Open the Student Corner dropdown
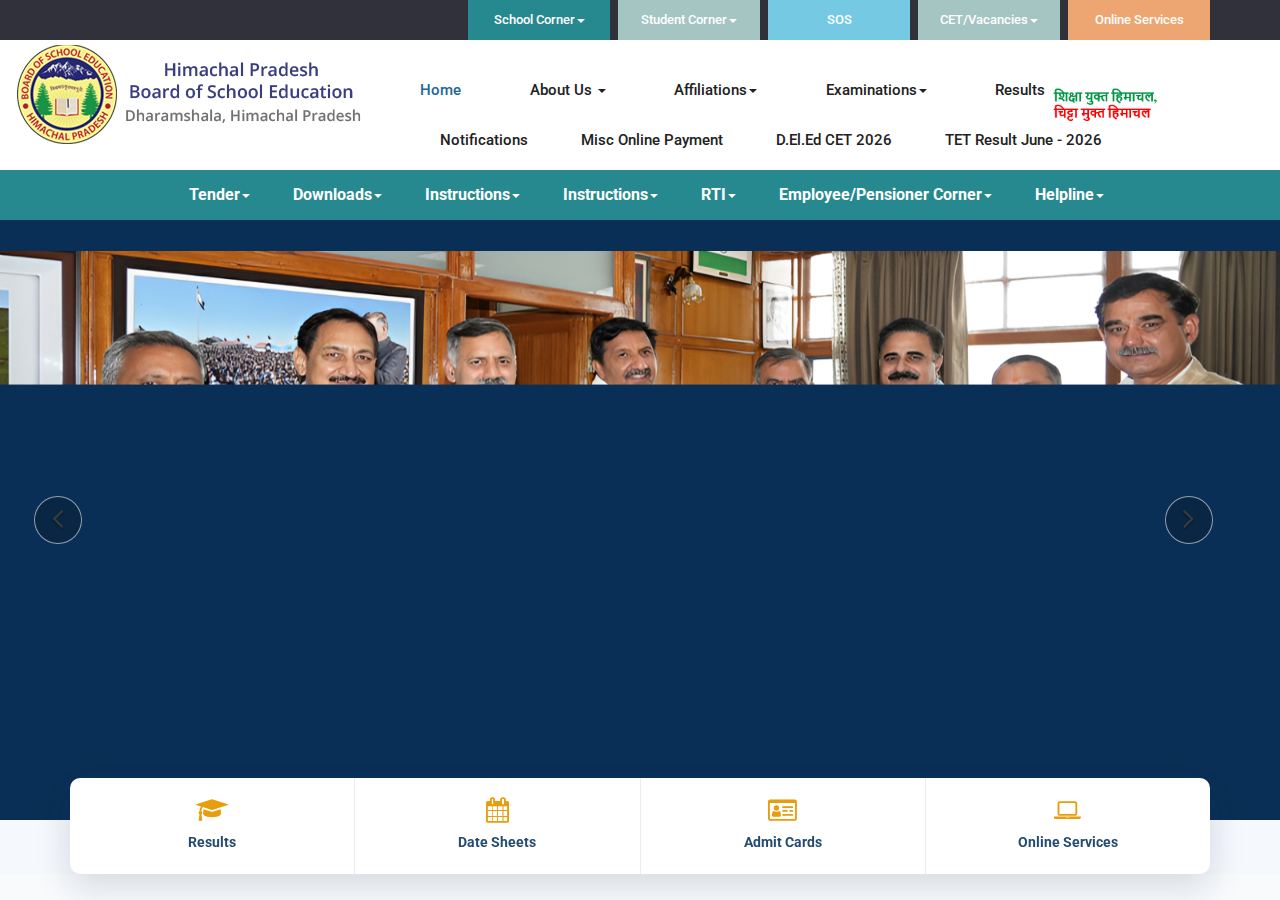 (x=689, y=20)
